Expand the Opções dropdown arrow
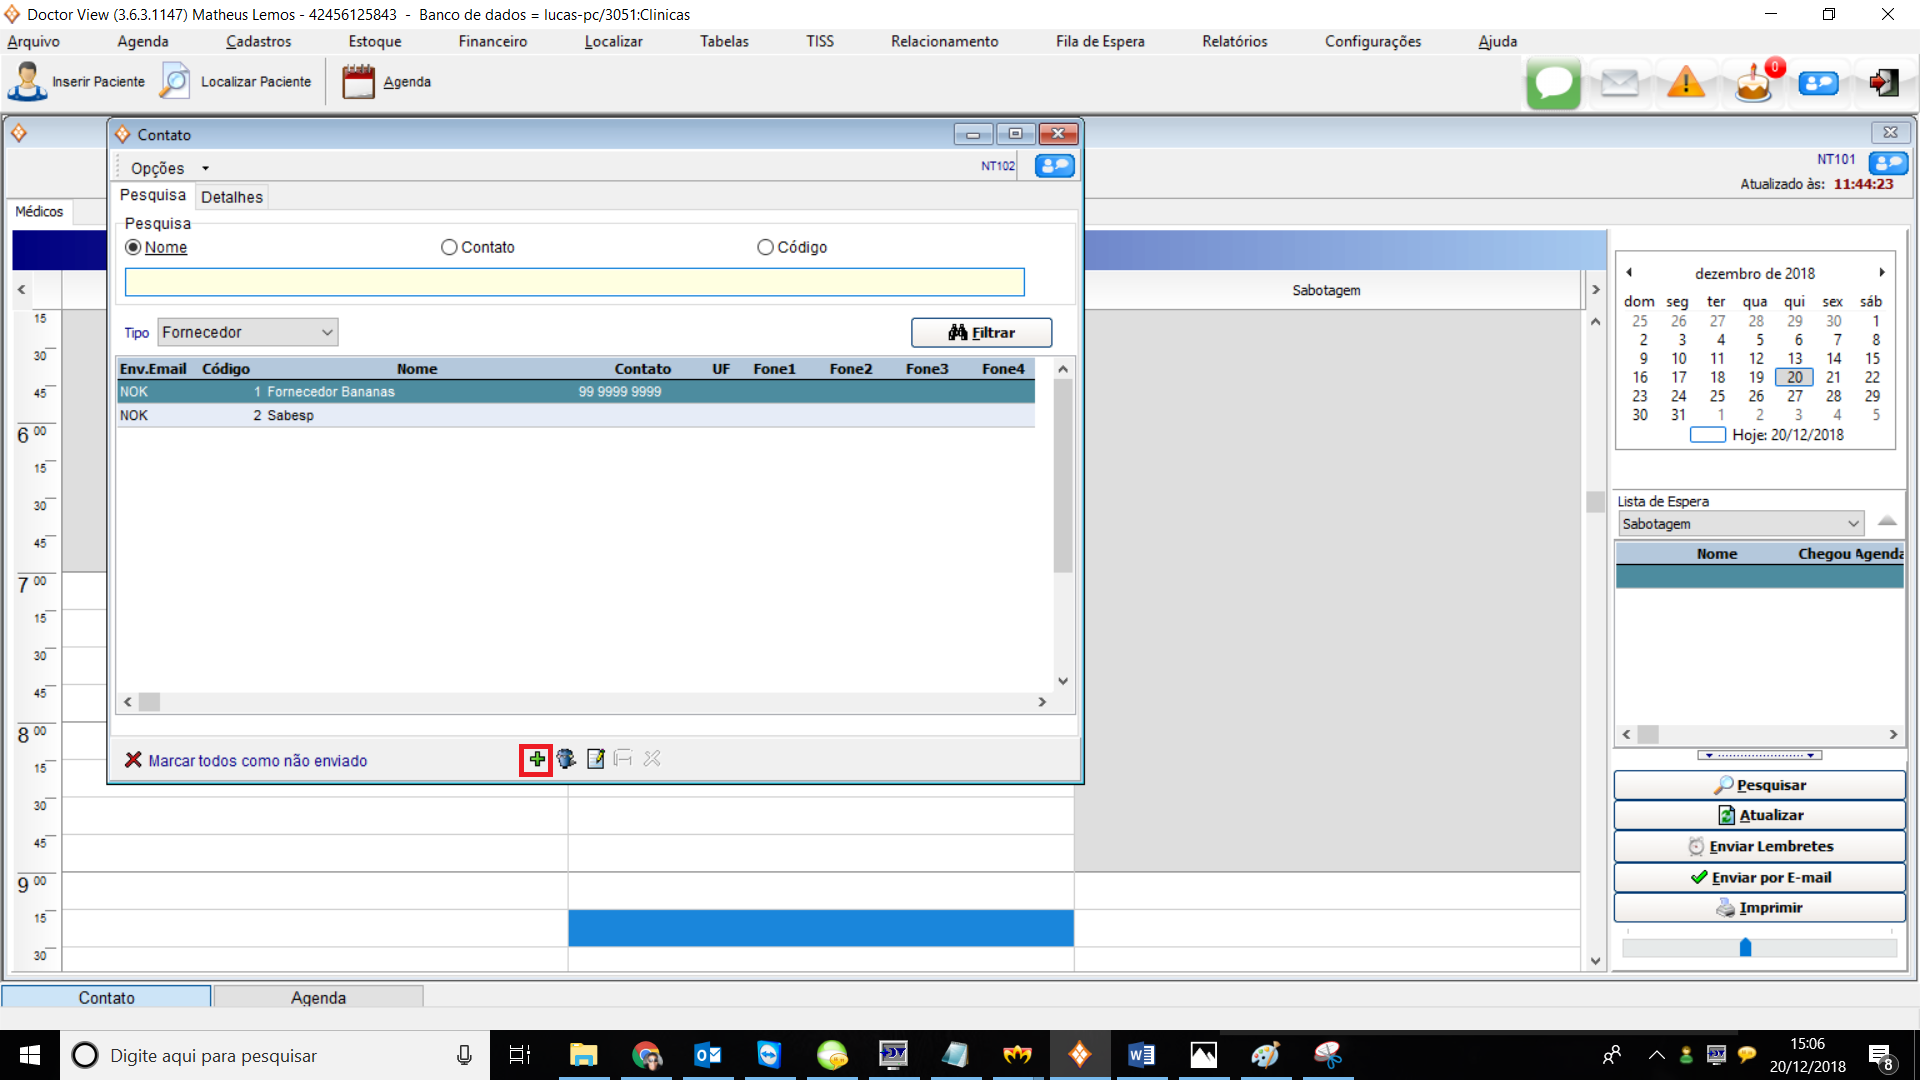1920x1080 pixels. (x=205, y=168)
